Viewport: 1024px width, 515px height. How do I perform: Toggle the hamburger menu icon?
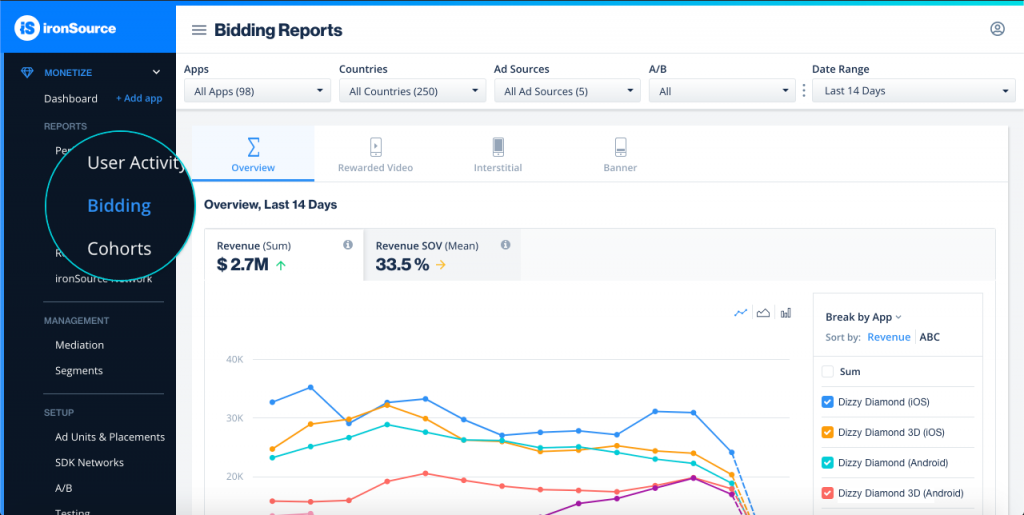(x=199, y=30)
